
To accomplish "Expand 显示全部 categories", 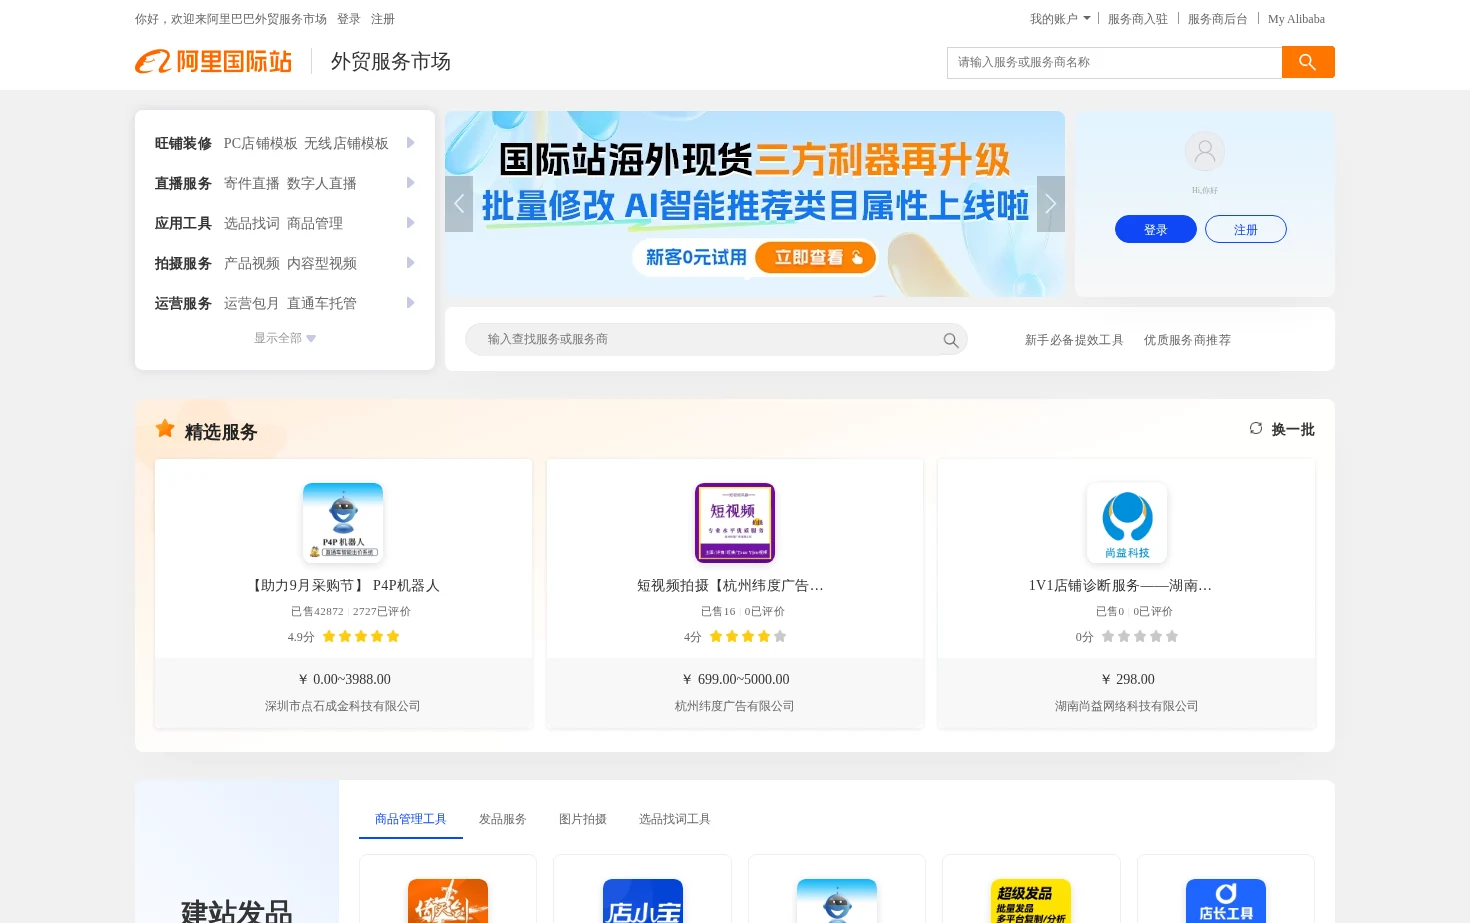I will click(x=285, y=338).
